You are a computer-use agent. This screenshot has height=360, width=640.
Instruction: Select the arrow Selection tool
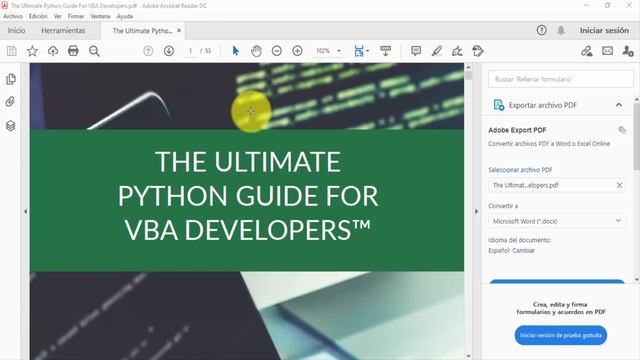[x=236, y=51]
